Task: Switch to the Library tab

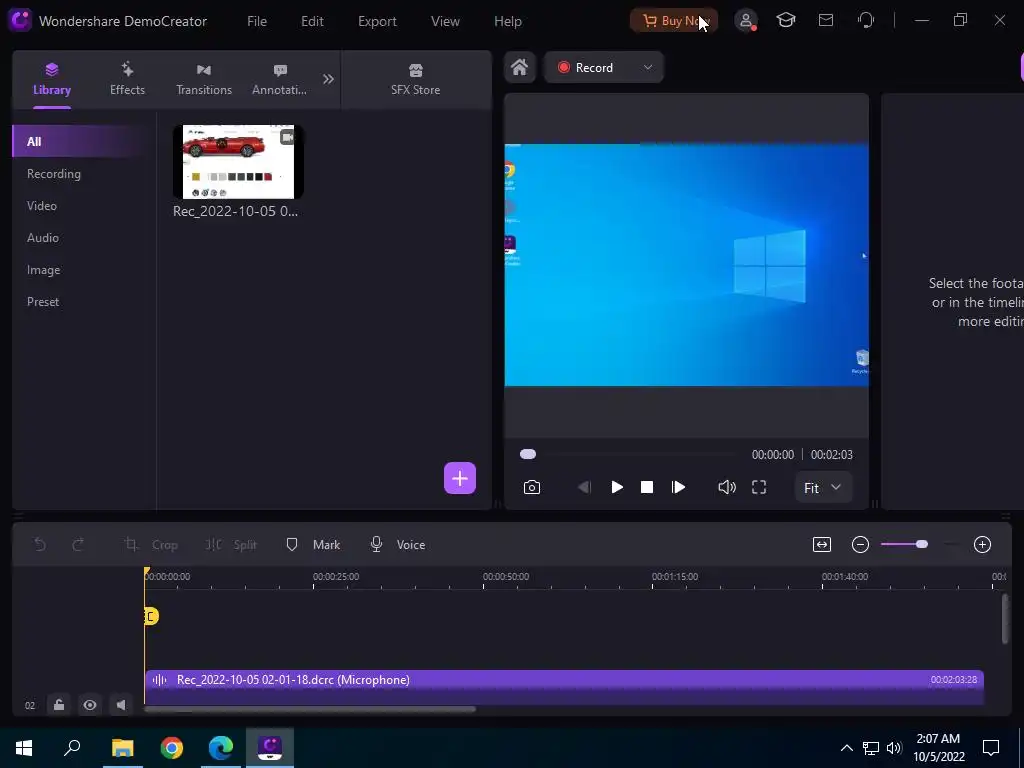Action: pos(52,79)
